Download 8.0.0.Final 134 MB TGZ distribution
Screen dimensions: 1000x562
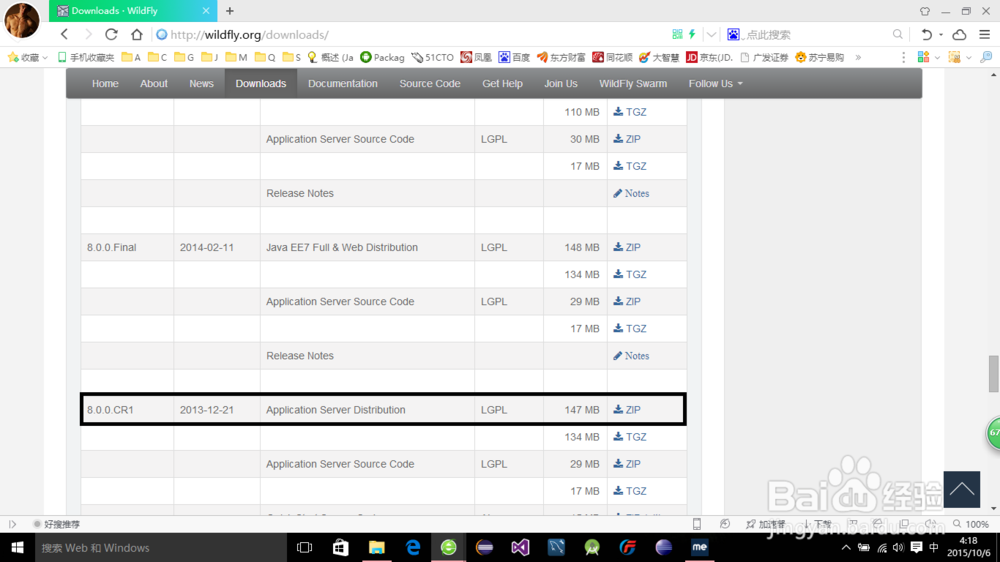[x=630, y=274]
